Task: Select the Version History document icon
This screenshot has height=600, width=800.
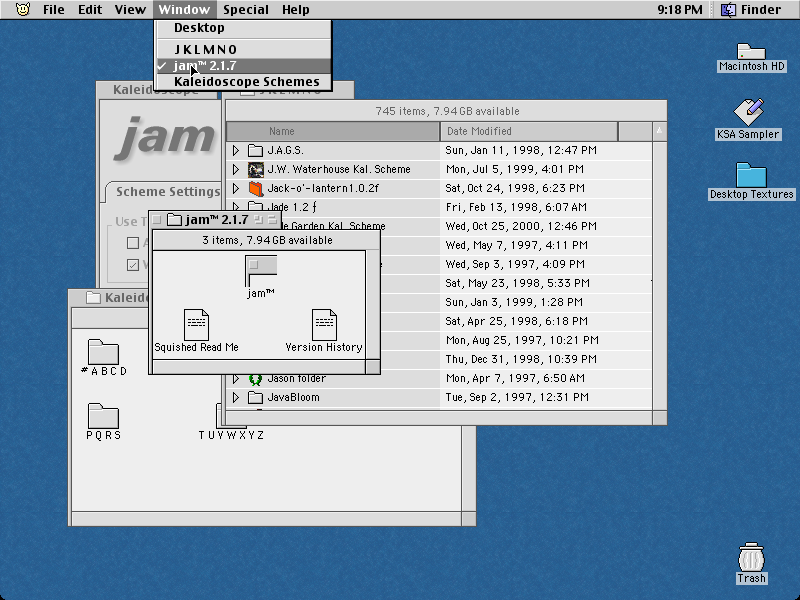Action: 324,324
